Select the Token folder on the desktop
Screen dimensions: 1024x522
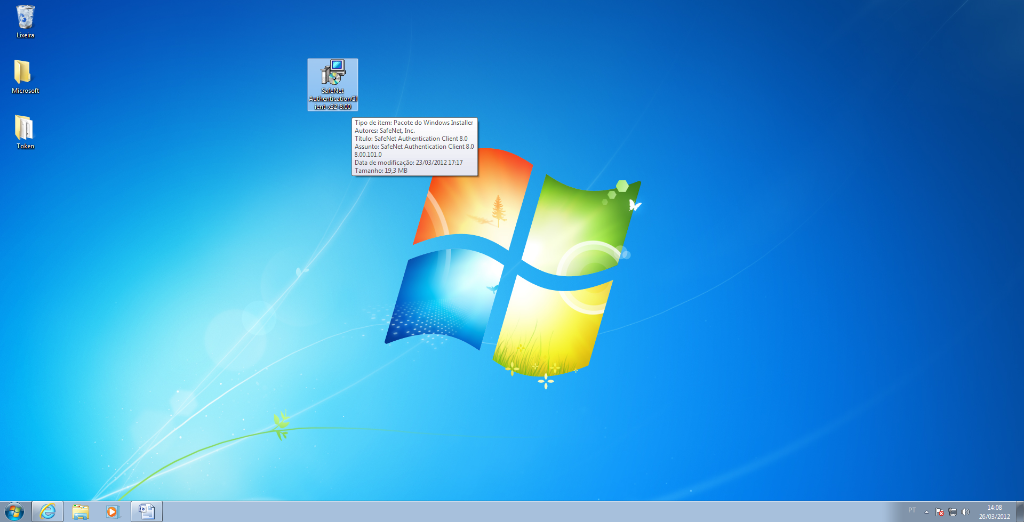[24, 127]
